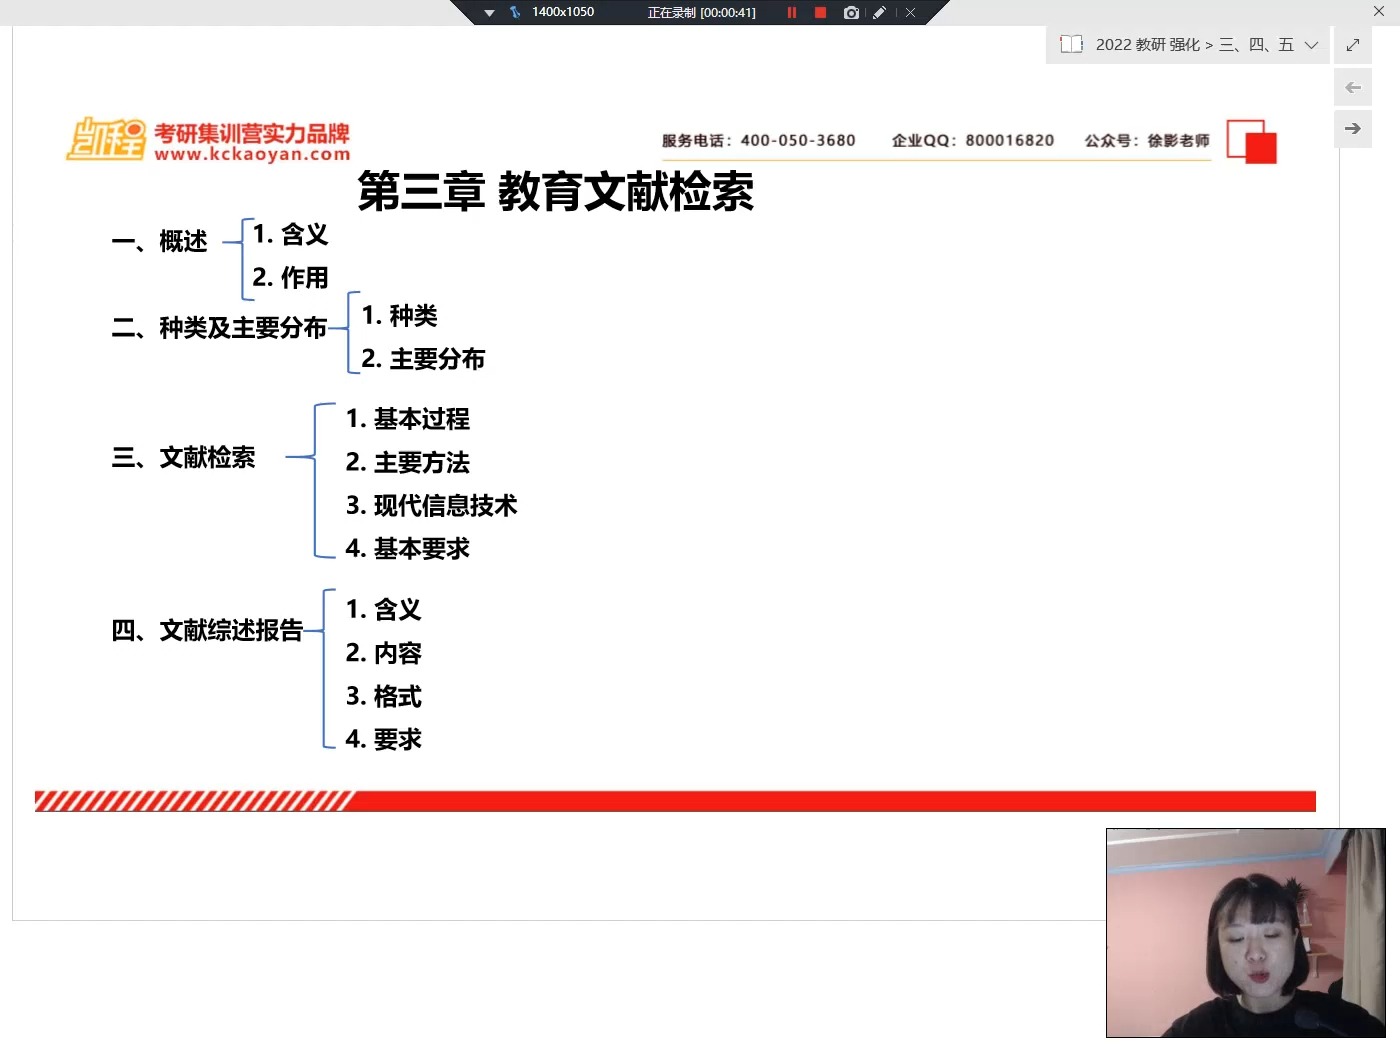Click 企业QQ: 800016820 text
The height and width of the screenshot is (1048, 1400).
tap(973, 140)
